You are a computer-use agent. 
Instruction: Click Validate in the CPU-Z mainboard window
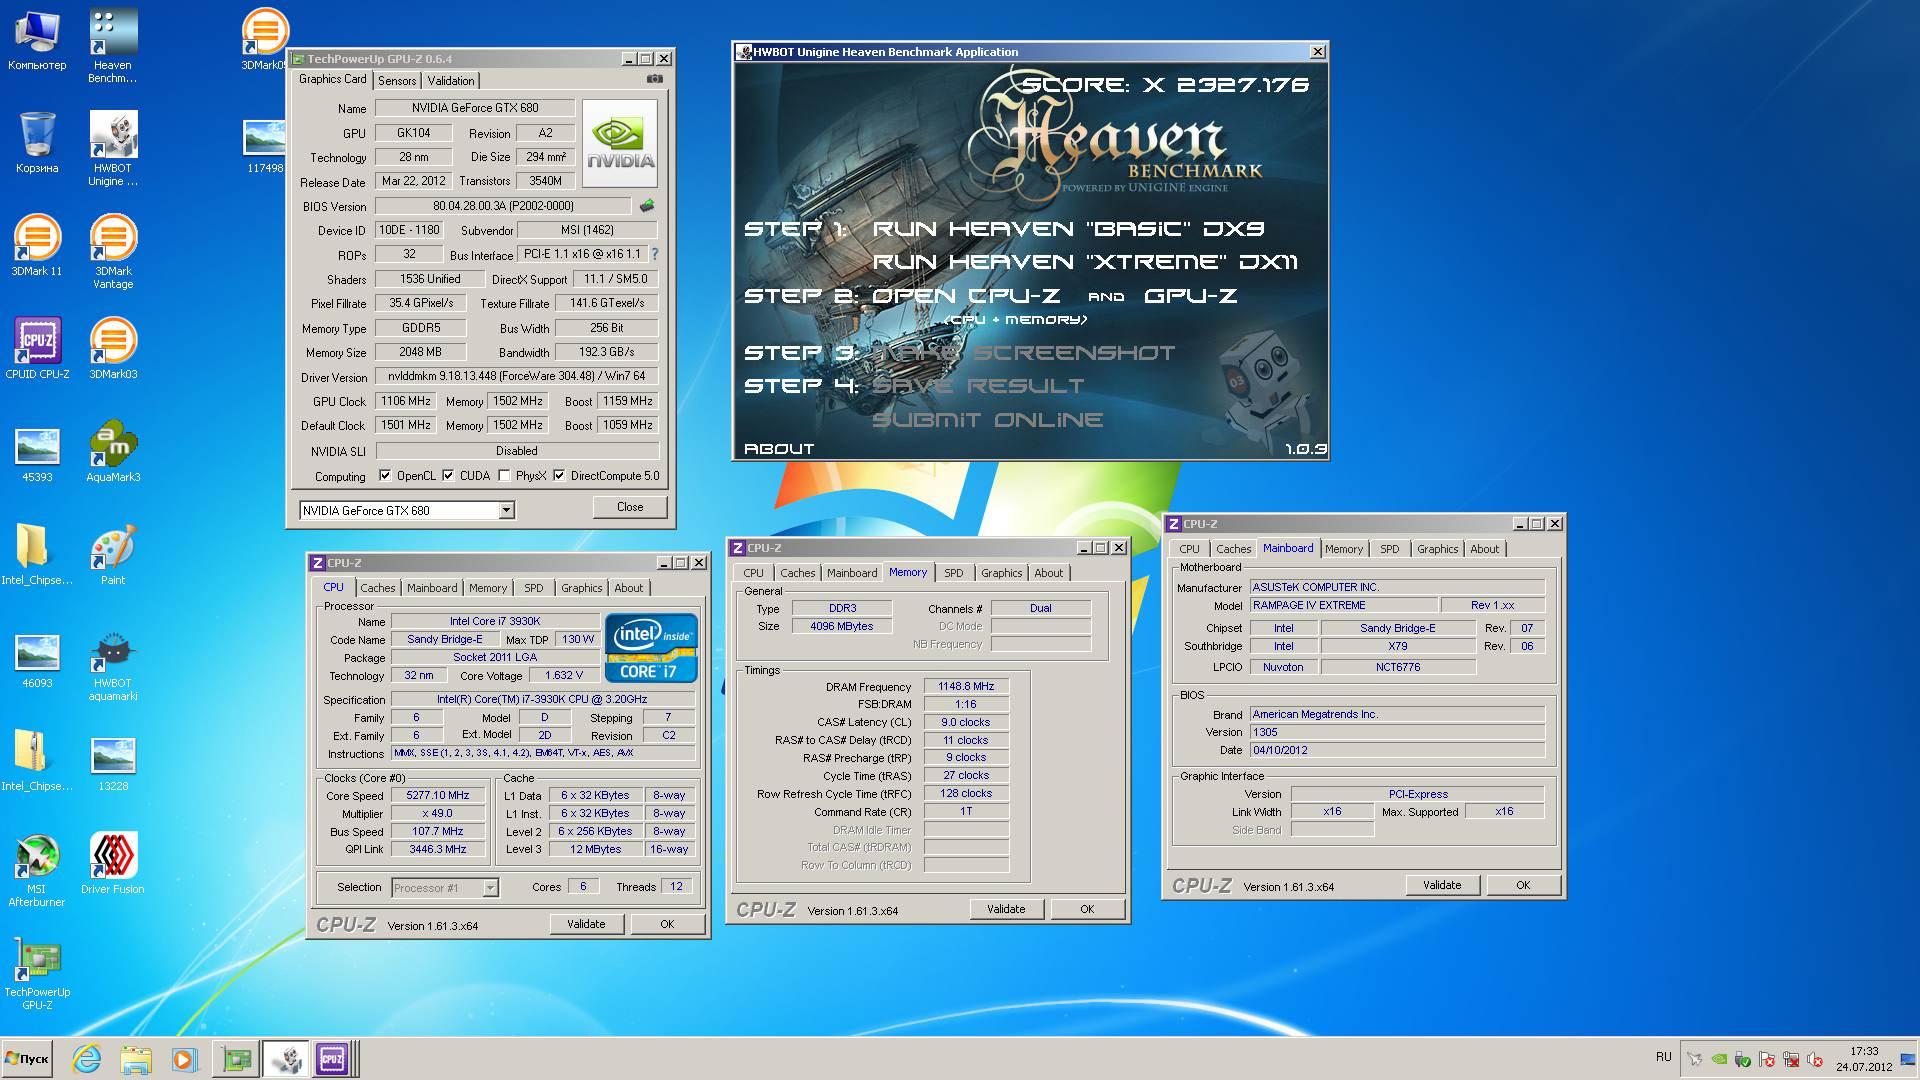point(1442,885)
